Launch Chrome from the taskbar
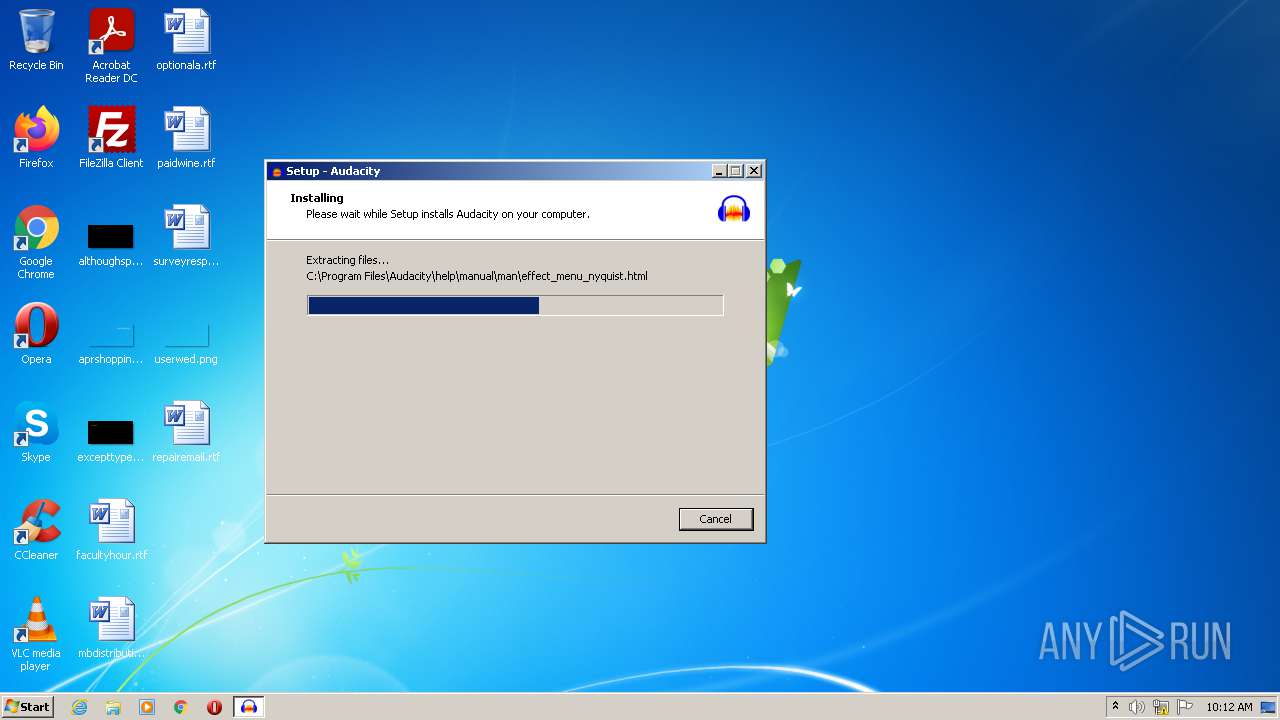Viewport: 1280px width, 720px height. pyautogui.click(x=181, y=707)
